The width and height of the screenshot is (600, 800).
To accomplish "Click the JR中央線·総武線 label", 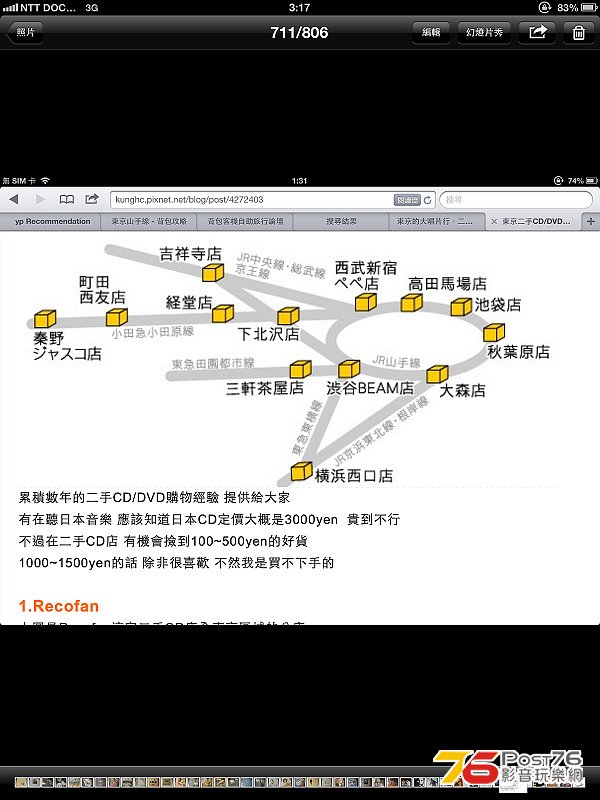I will 282,264.
